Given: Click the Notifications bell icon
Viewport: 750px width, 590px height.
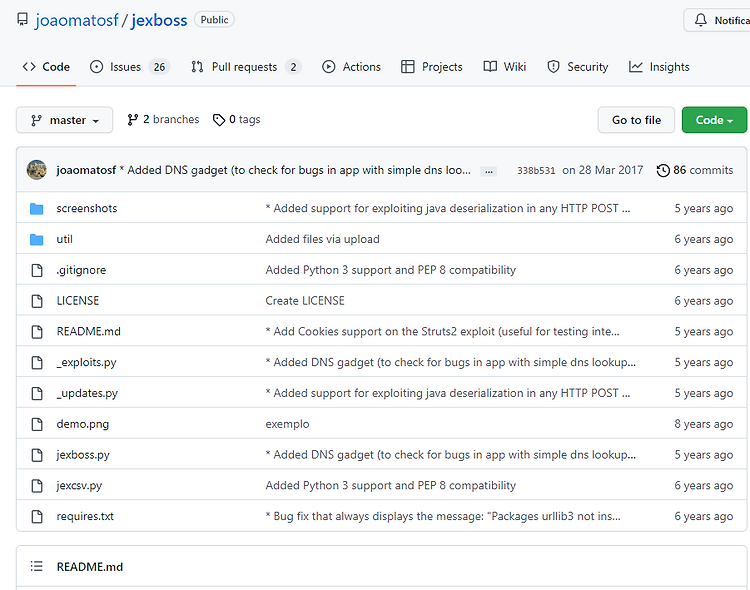Looking at the screenshot, I should [701, 20].
